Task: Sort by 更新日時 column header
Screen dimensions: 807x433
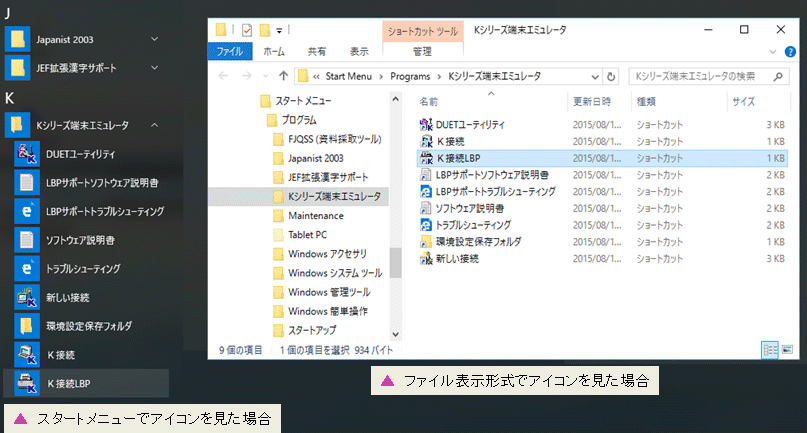Action: coord(592,101)
